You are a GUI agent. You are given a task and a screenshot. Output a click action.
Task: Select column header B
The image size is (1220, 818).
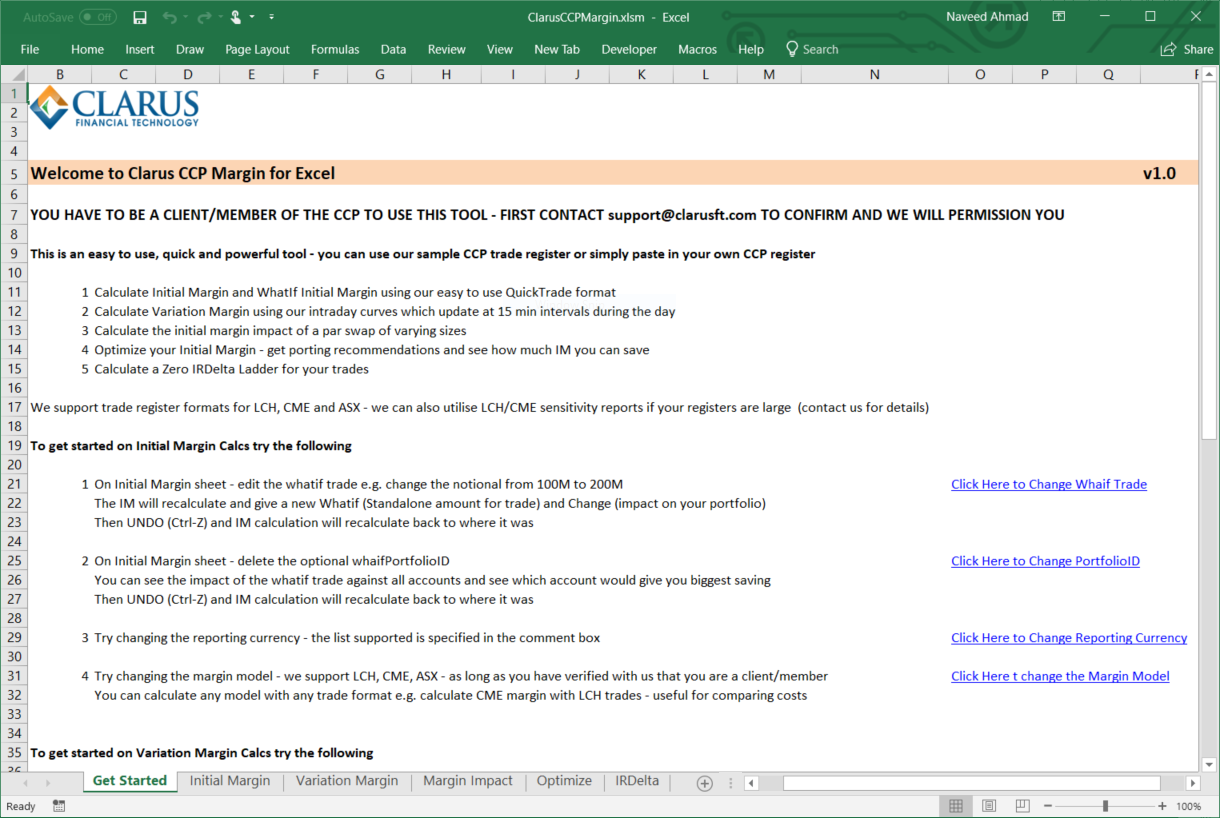60,75
